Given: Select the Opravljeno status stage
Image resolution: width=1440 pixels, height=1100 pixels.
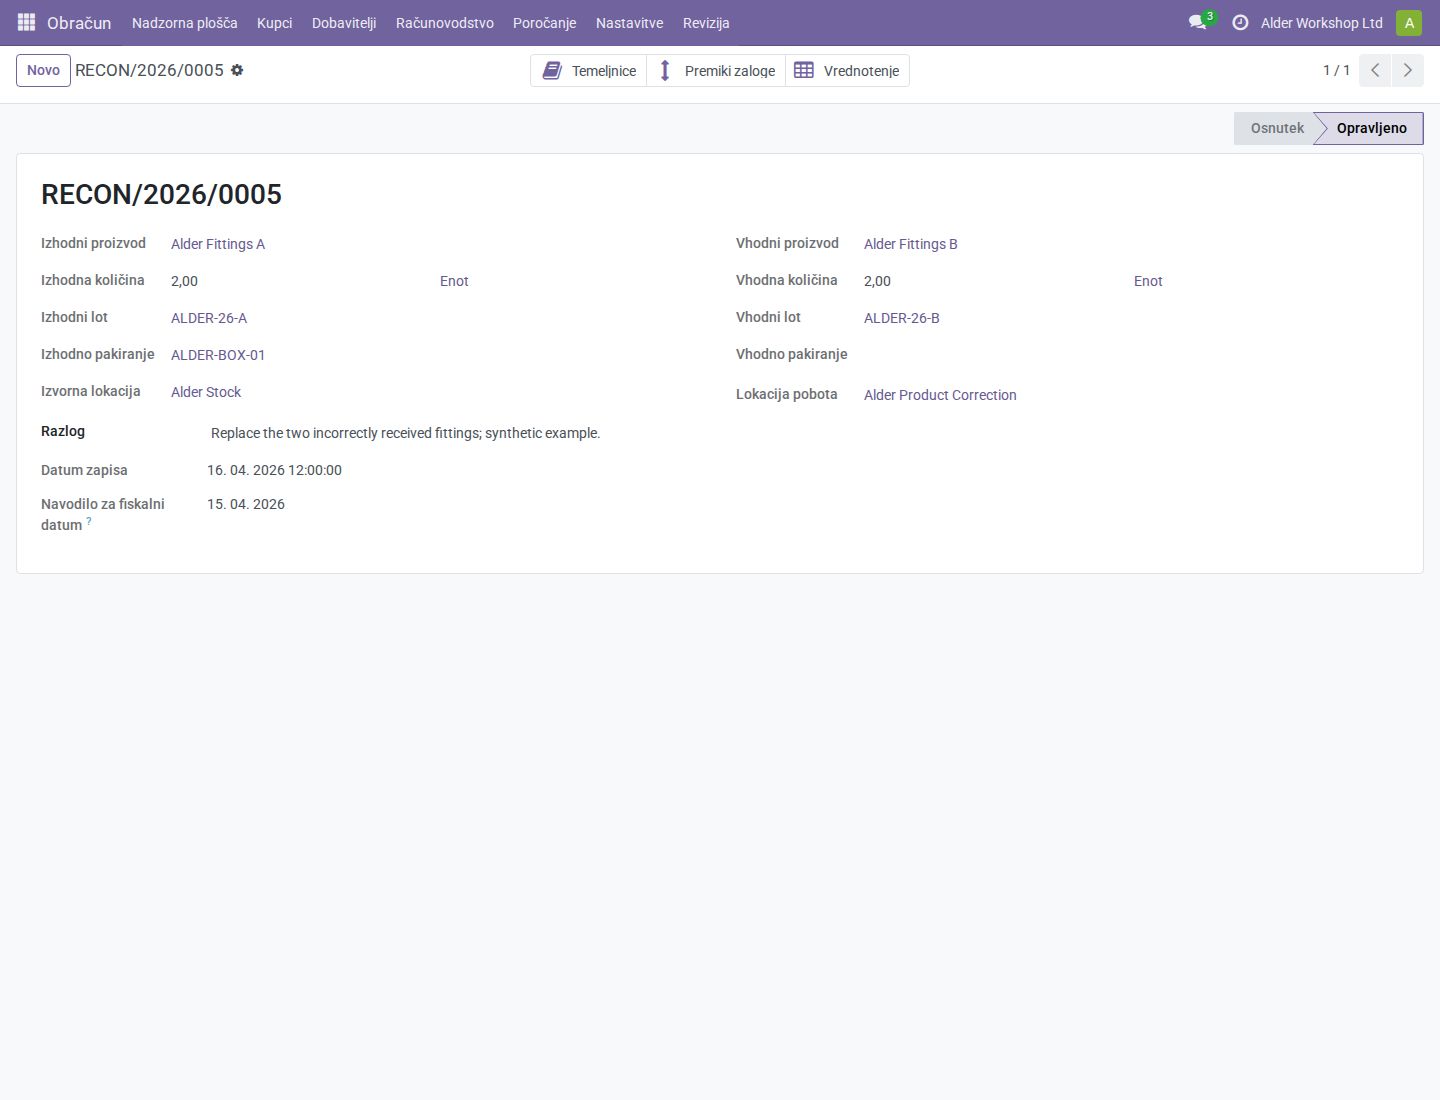Looking at the screenshot, I should point(1370,128).
